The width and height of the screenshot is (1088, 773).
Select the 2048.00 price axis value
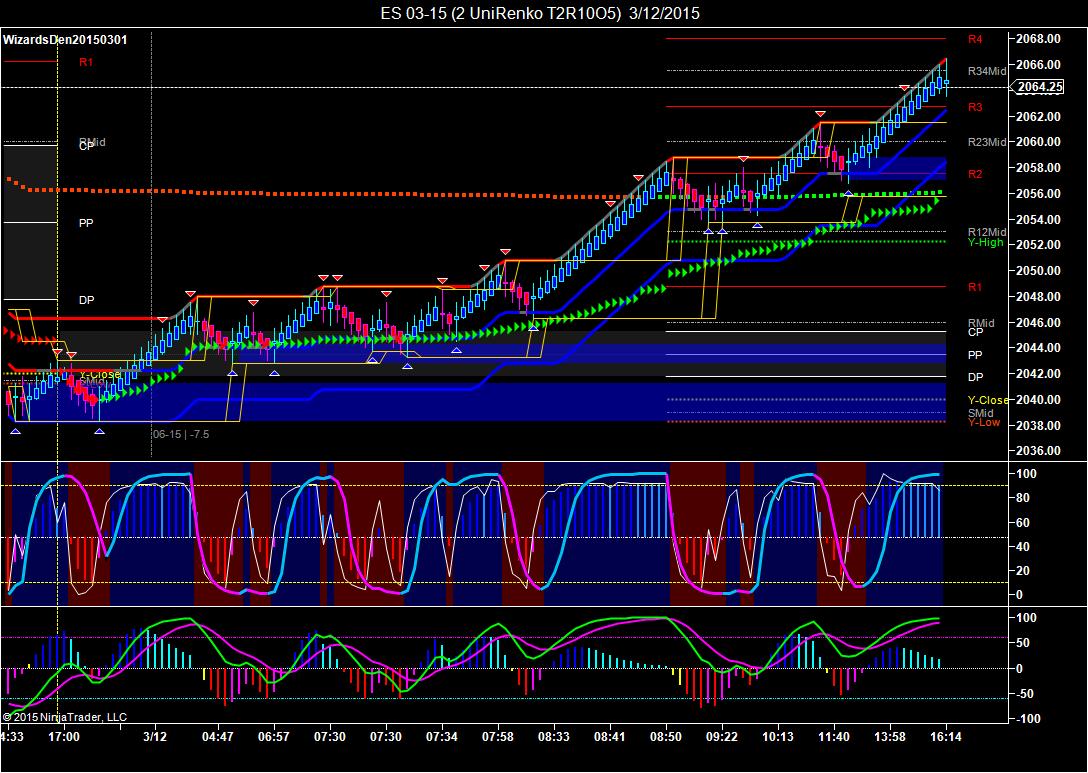point(1038,296)
